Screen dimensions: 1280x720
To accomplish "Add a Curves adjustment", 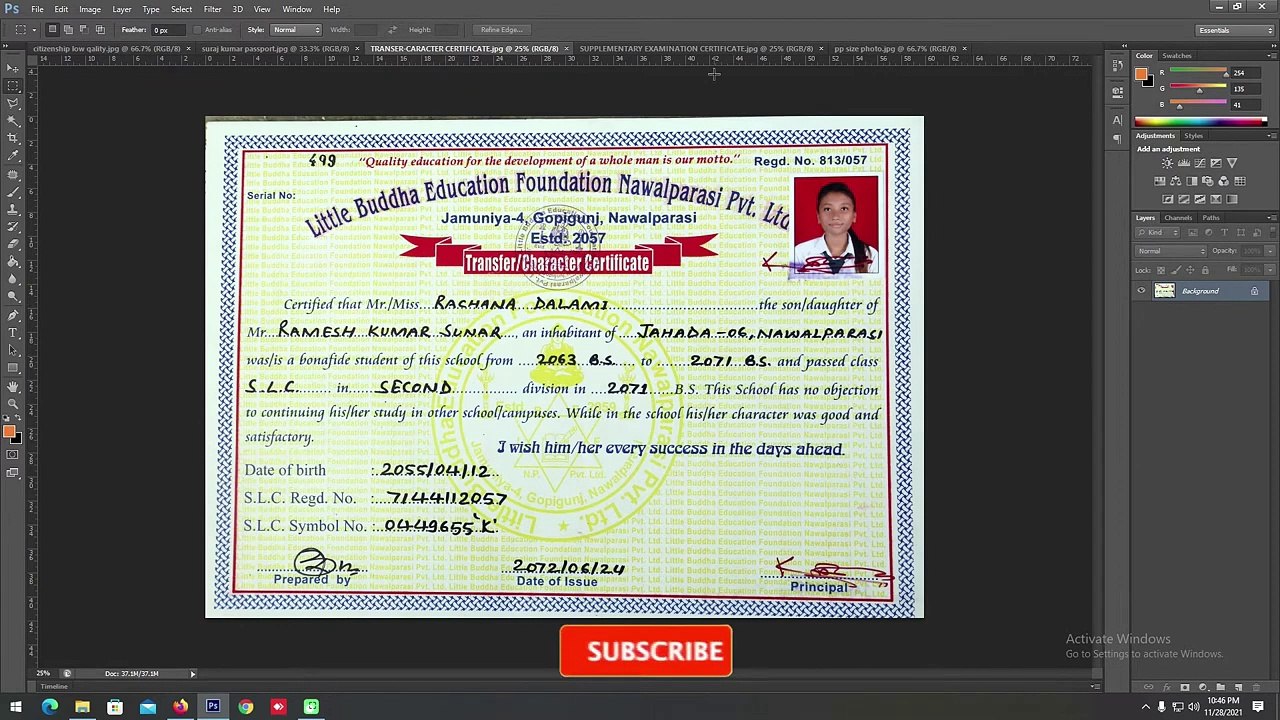I will pos(1200,163).
